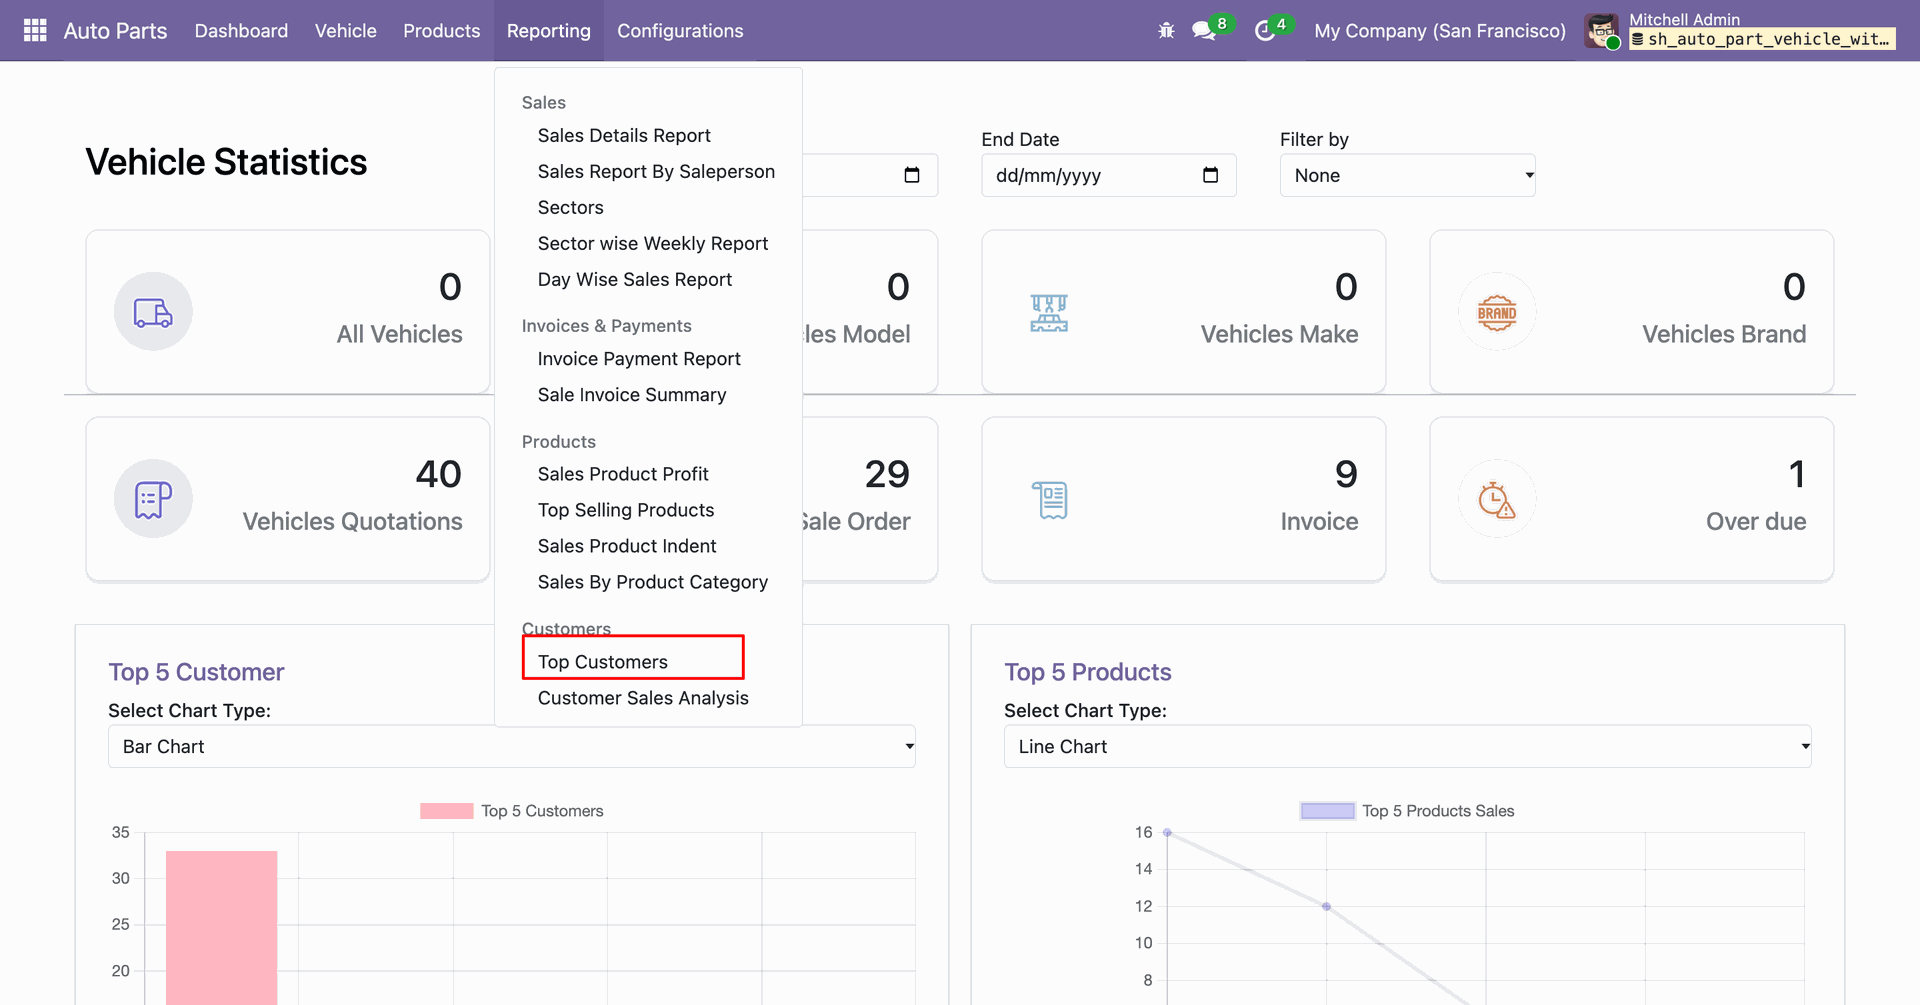Select Top Selling Products

click(626, 510)
